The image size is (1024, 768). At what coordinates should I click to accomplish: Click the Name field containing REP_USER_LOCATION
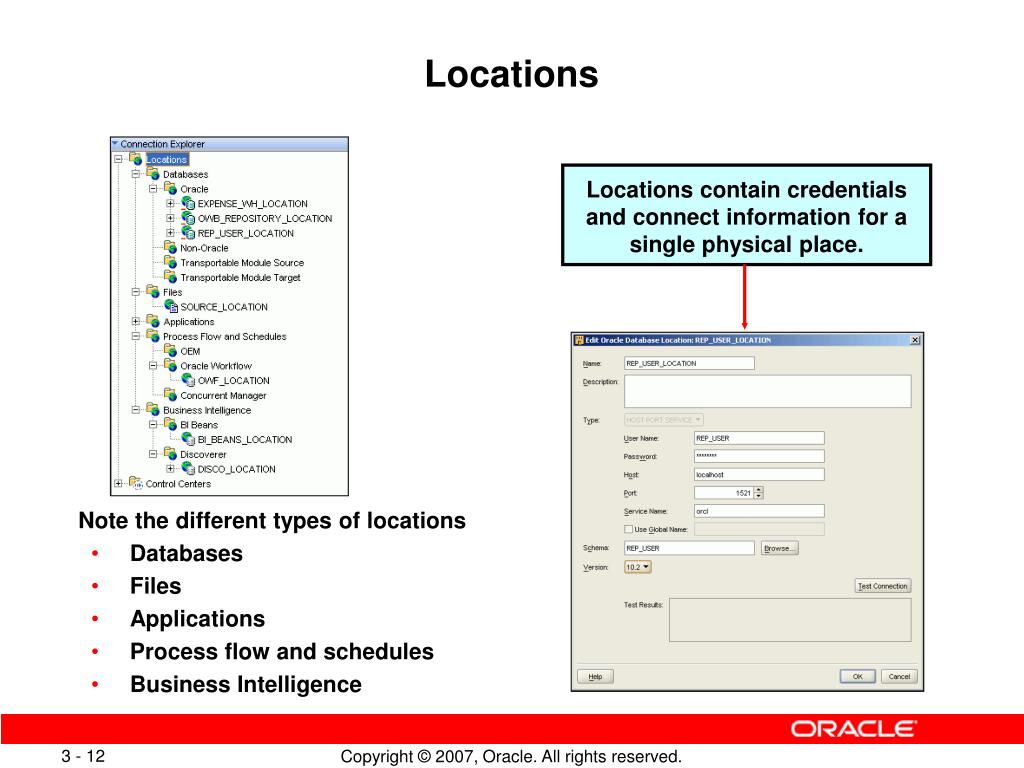tap(689, 363)
